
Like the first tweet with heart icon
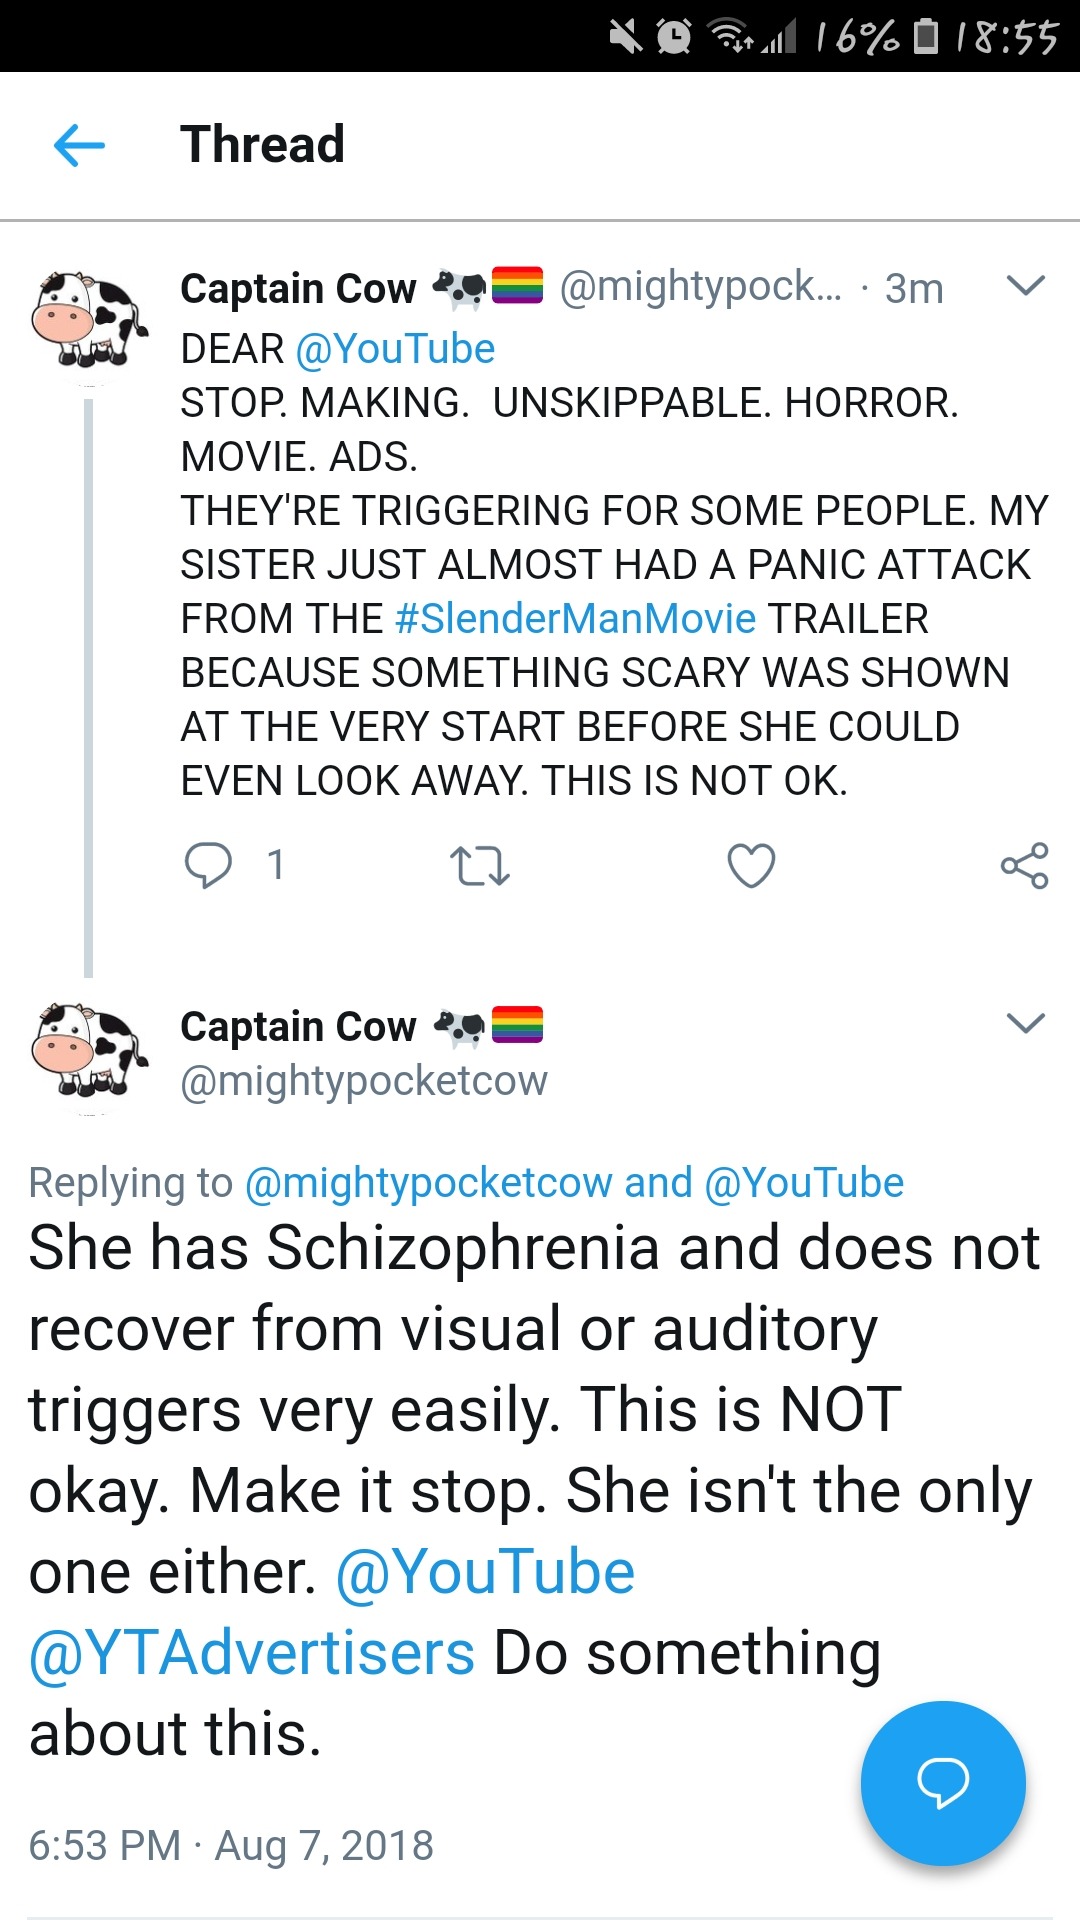(x=751, y=866)
